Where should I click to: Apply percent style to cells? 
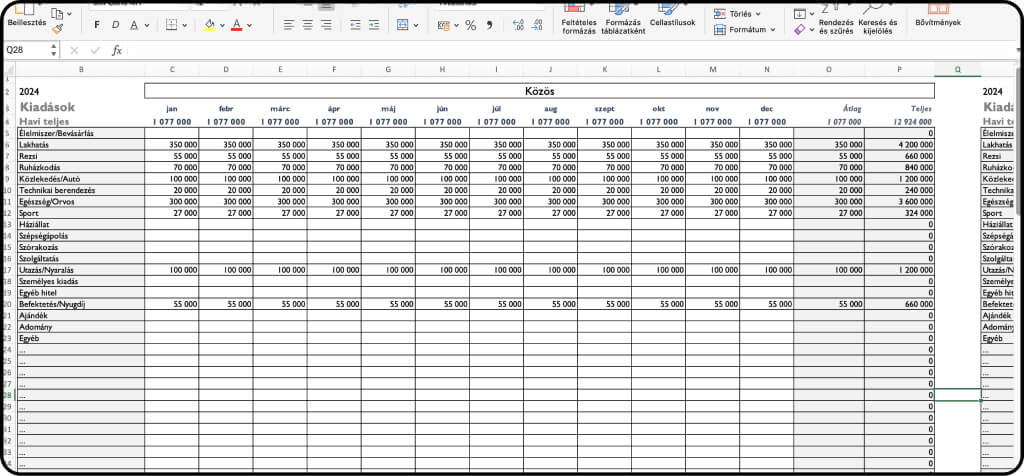click(470, 25)
